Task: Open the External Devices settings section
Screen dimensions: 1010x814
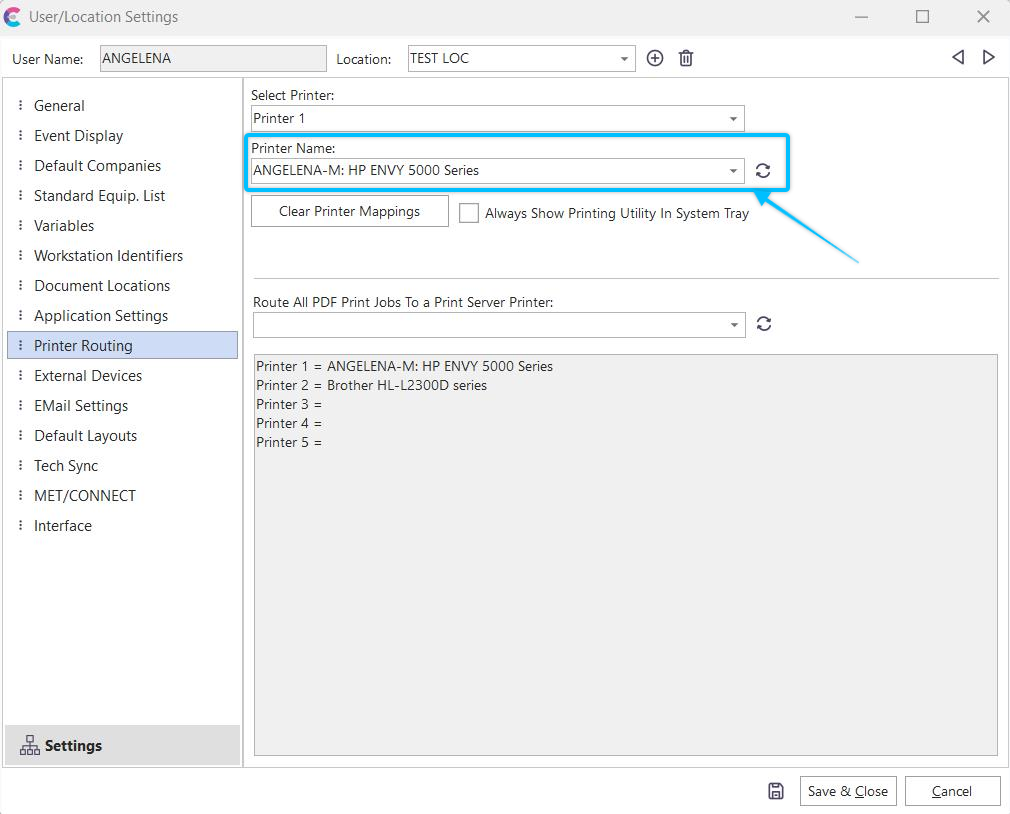Action: coord(88,376)
